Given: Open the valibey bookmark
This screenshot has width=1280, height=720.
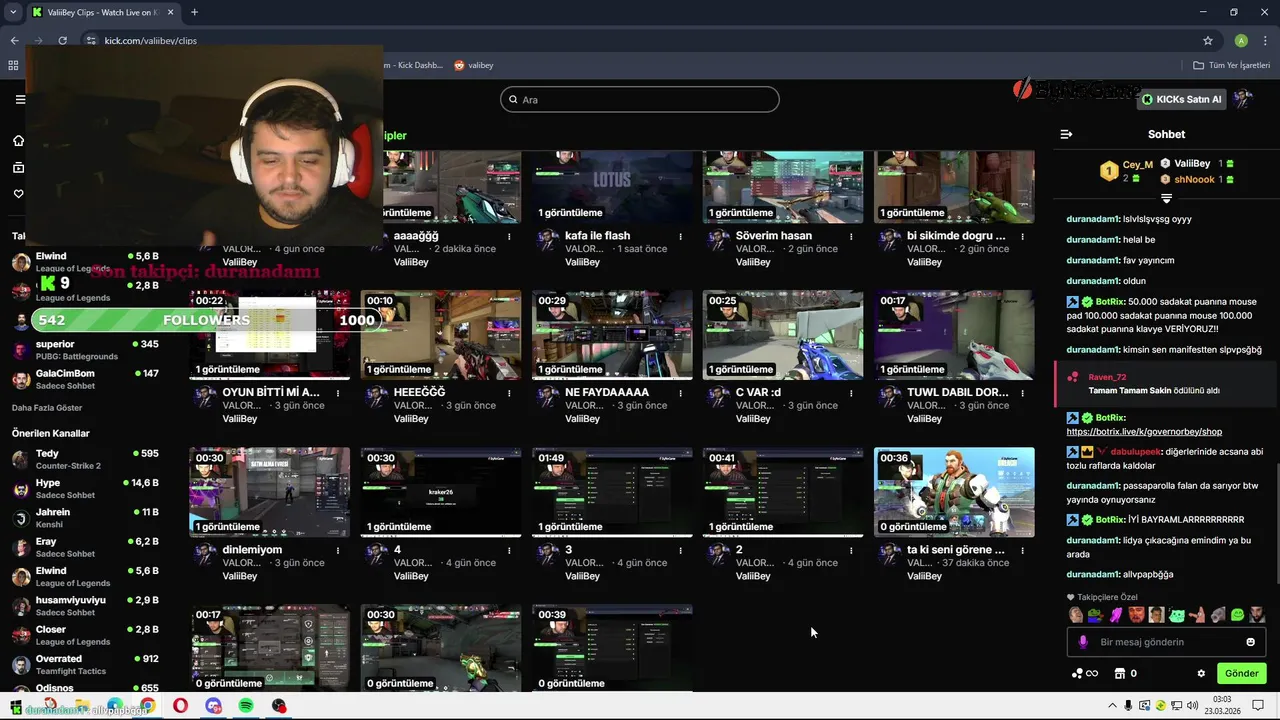Looking at the screenshot, I should 474,65.
